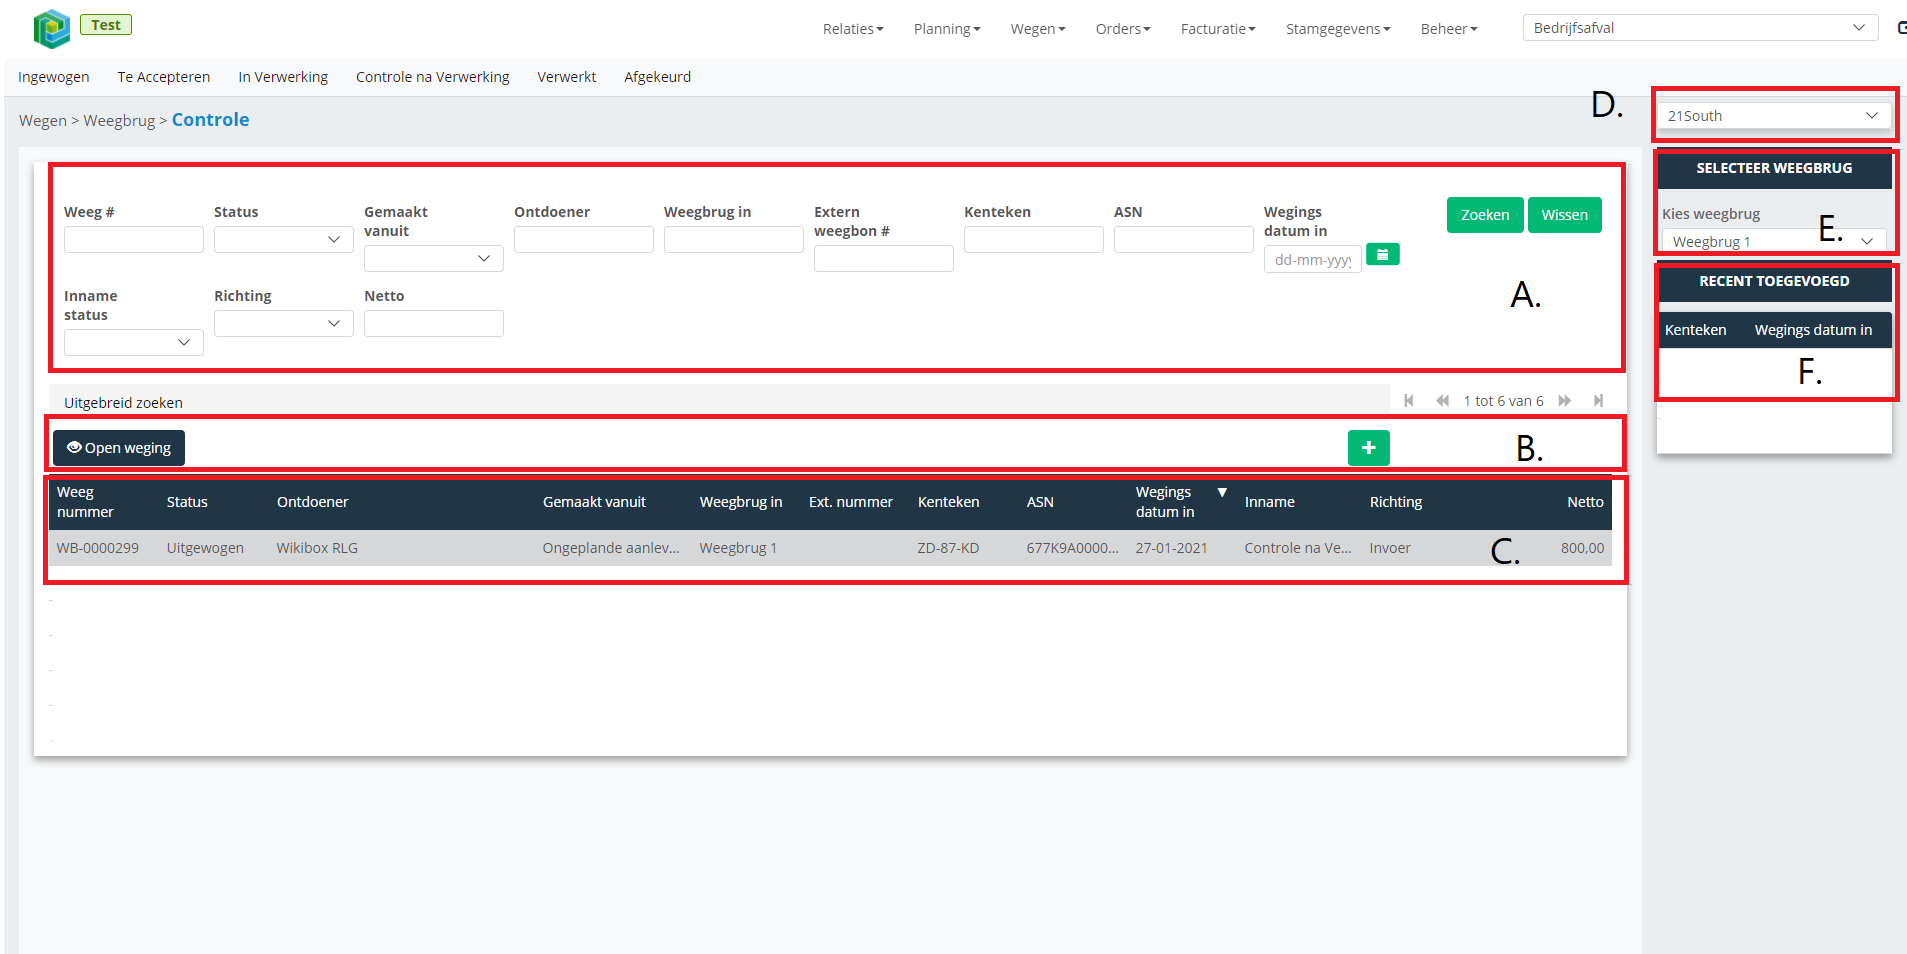Focus the Netto input field
This screenshot has height=954, width=1907.
pos(433,323)
